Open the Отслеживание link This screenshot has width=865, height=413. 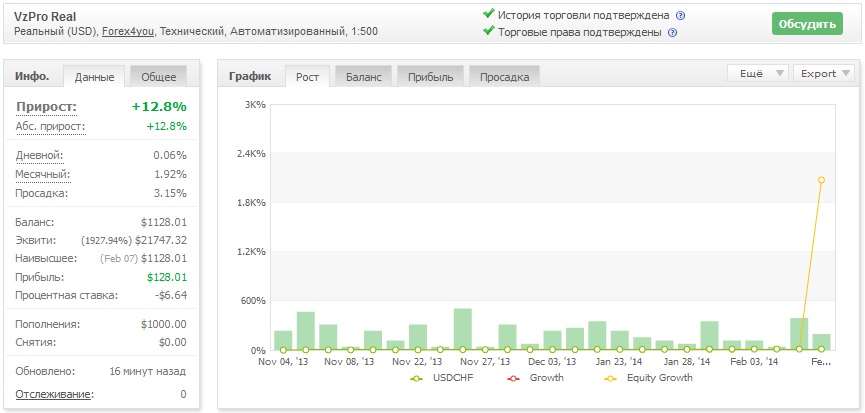(x=55, y=394)
